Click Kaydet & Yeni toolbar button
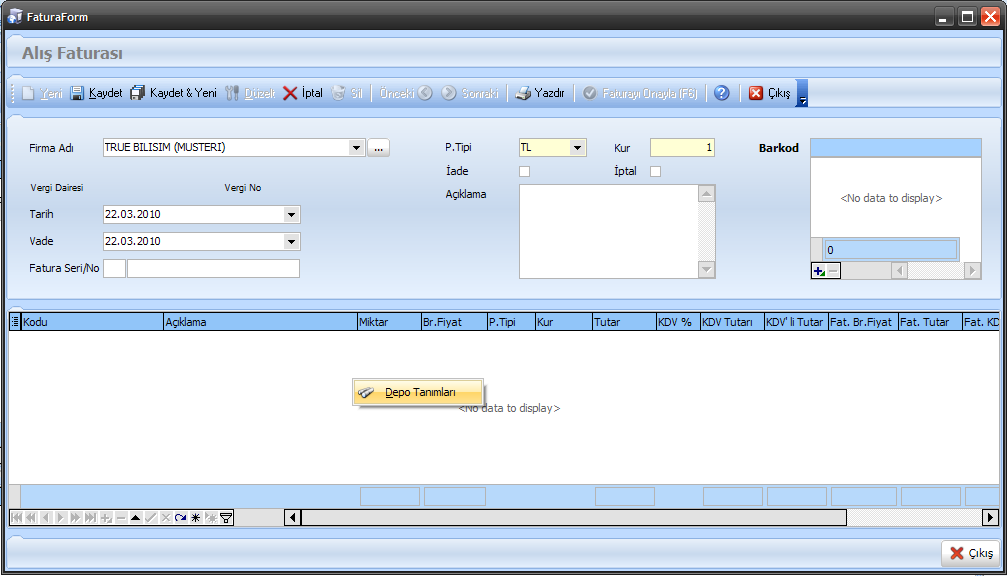 (173, 93)
